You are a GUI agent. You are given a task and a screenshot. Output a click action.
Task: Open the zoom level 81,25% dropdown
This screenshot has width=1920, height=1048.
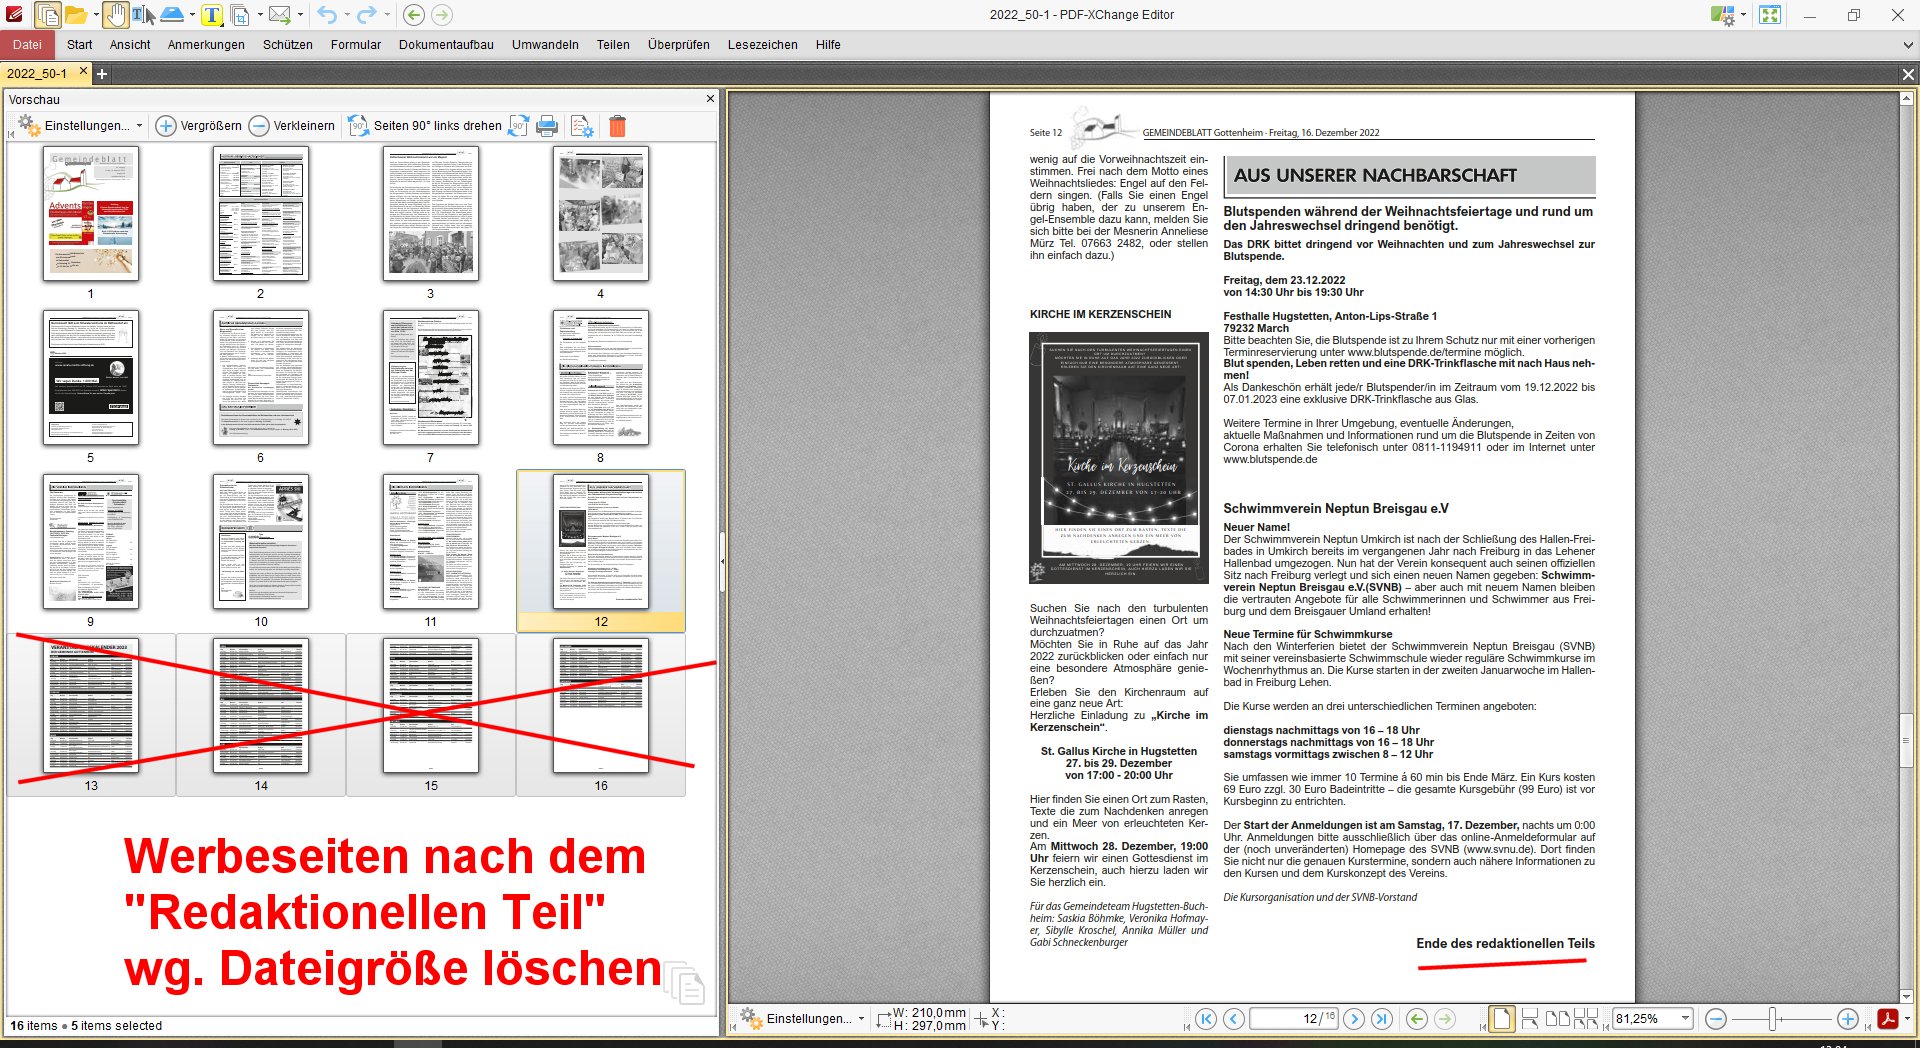[x=1685, y=1019]
